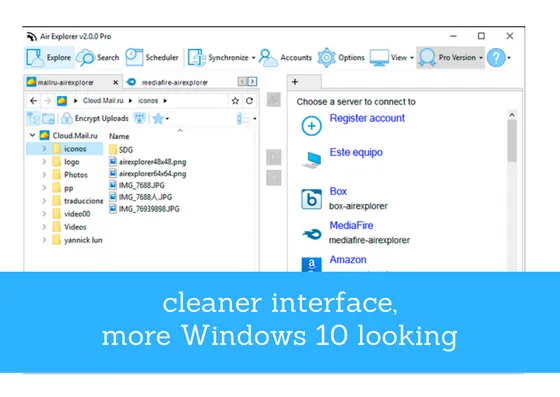Expand the Photos folder in tree

(x=44, y=175)
